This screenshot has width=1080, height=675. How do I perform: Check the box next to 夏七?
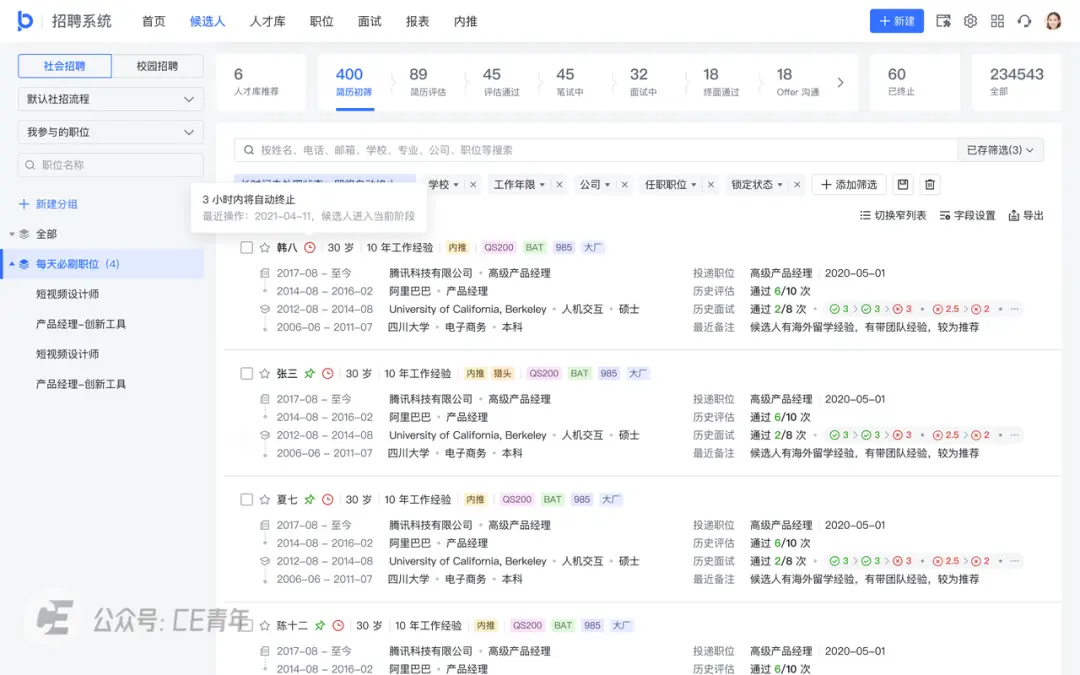point(246,500)
